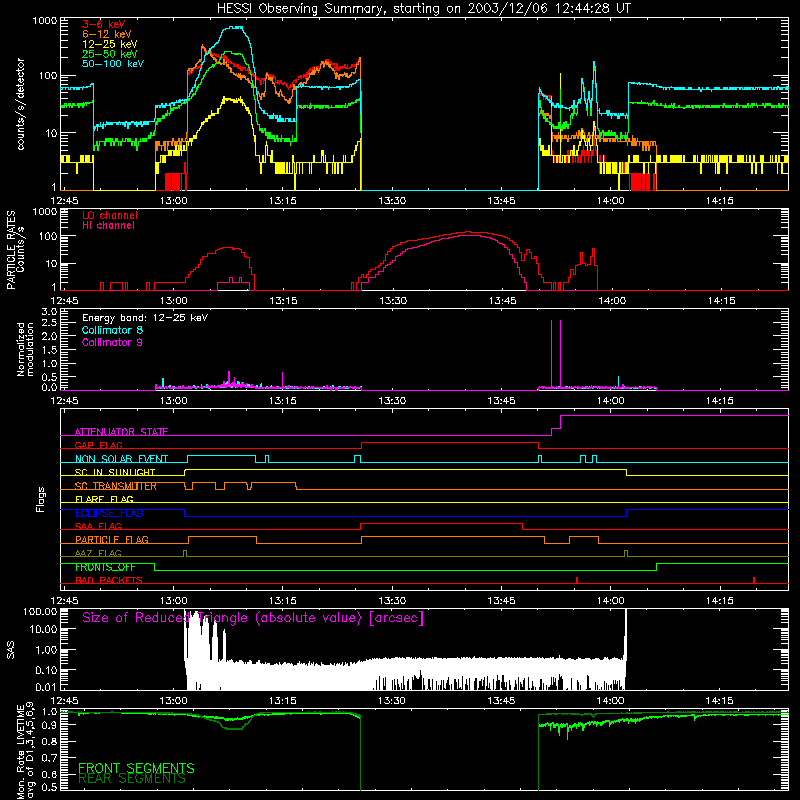Click the '100.00' tick on the SAS axis
This screenshot has width=800, height=800.
pyautogui.click(x=40, y=611)
